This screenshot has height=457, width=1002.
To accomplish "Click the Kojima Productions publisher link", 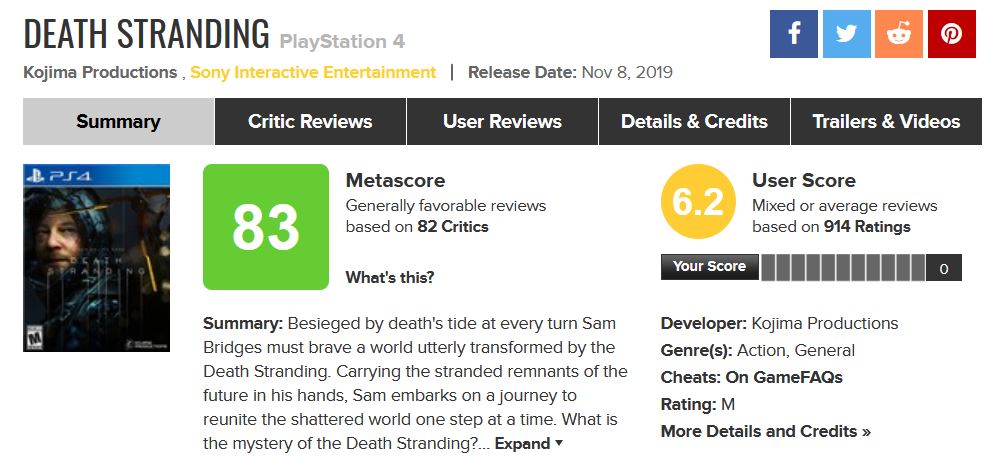I will 100,72.
